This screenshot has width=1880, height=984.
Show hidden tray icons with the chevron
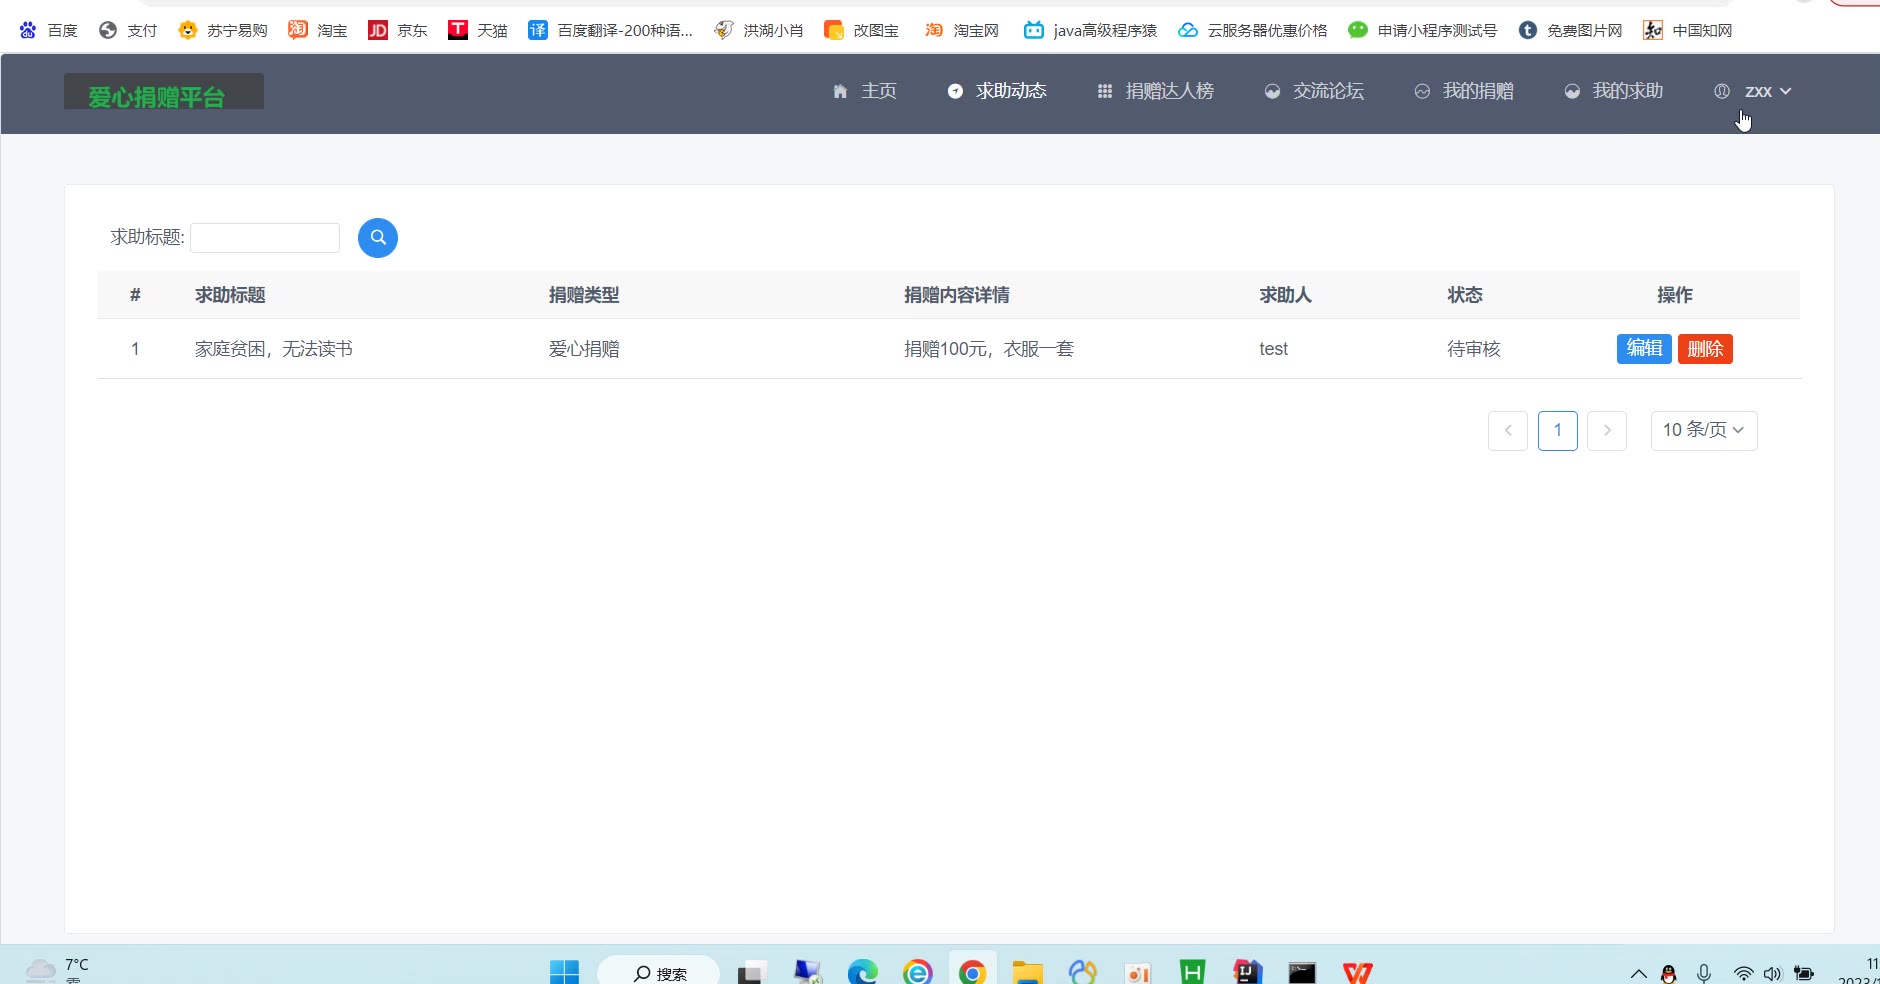pos(1638,974)
